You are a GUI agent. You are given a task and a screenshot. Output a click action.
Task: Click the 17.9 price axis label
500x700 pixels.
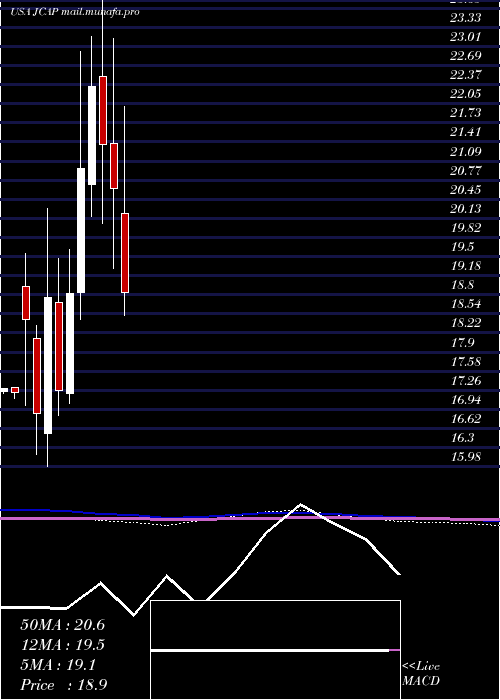(462, 343)
